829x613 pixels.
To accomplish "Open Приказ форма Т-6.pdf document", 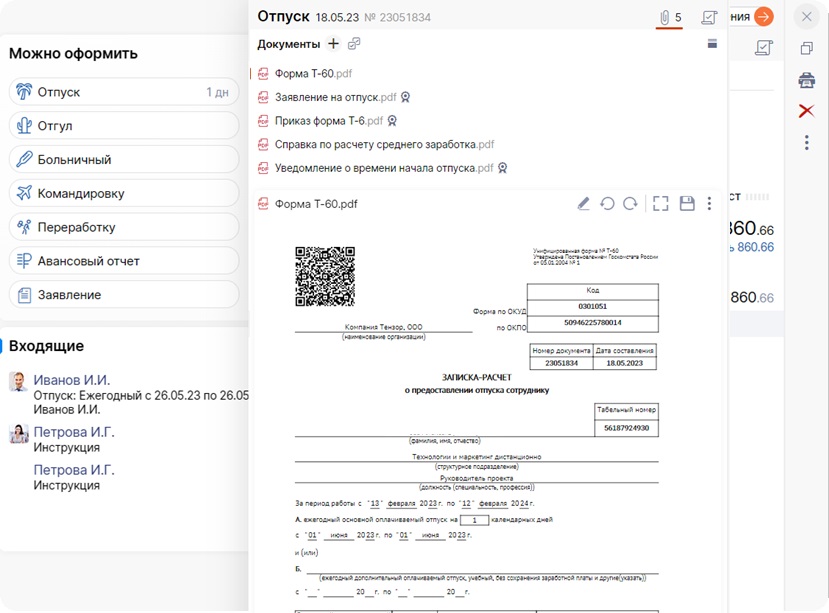I will 329,121.
